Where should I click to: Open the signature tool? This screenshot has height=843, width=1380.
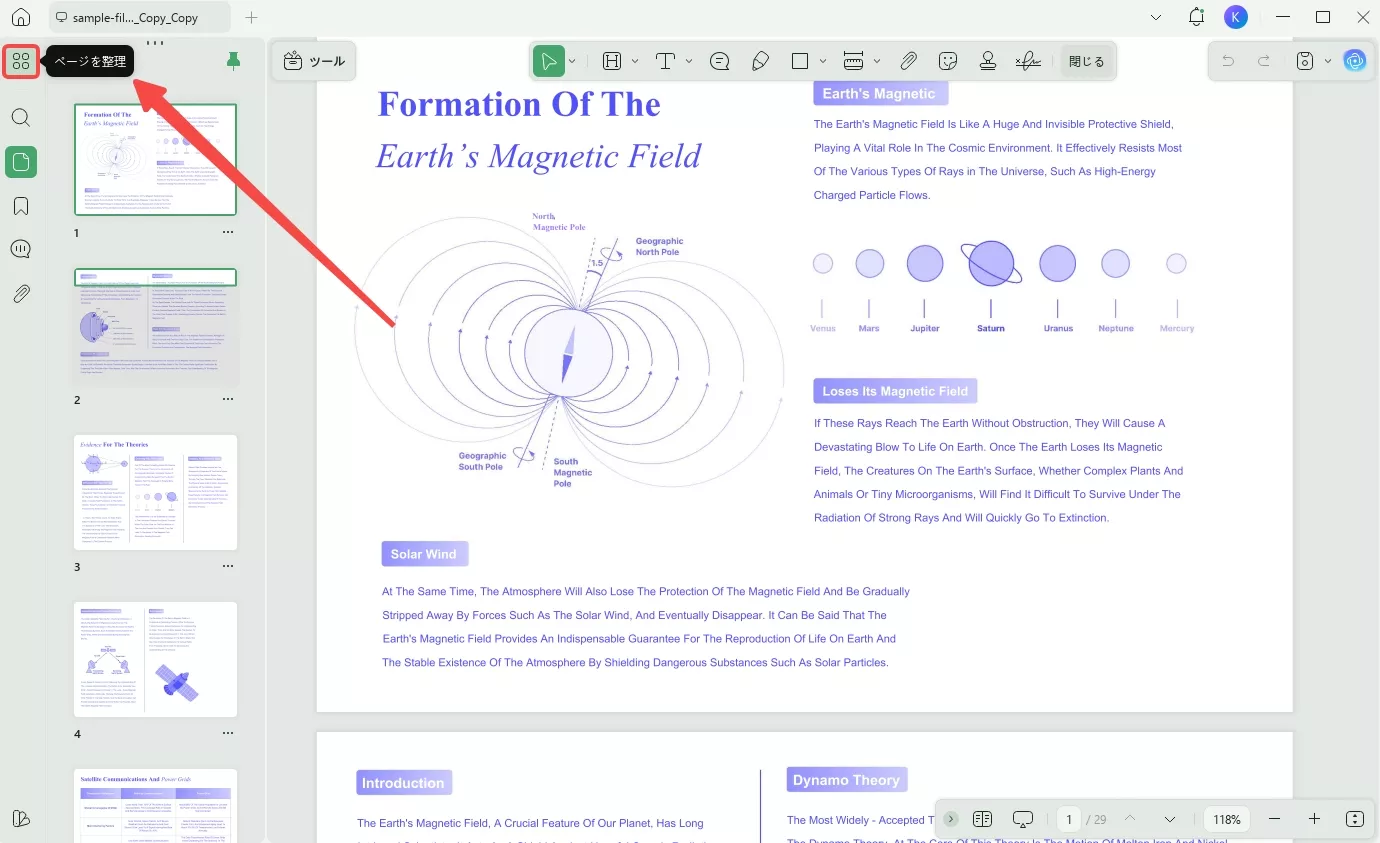[1028, 61]
